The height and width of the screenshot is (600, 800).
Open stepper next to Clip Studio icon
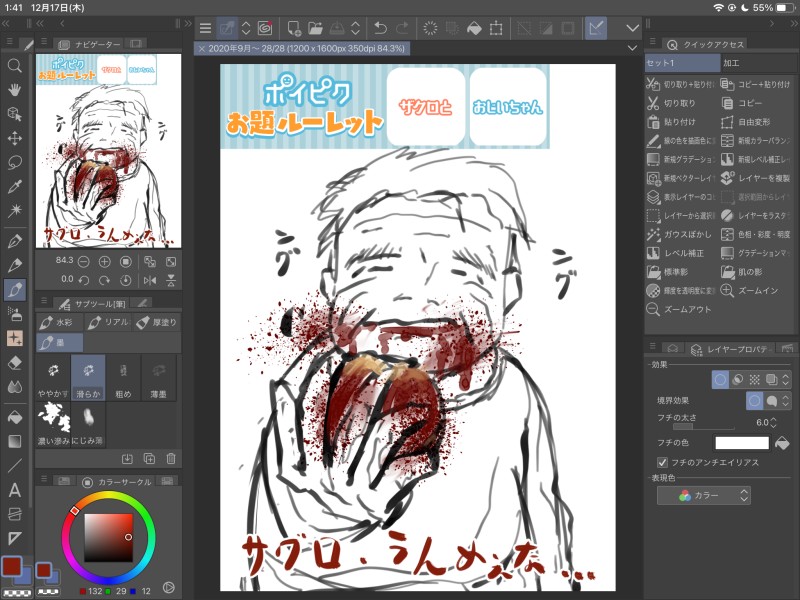point(246,28)
